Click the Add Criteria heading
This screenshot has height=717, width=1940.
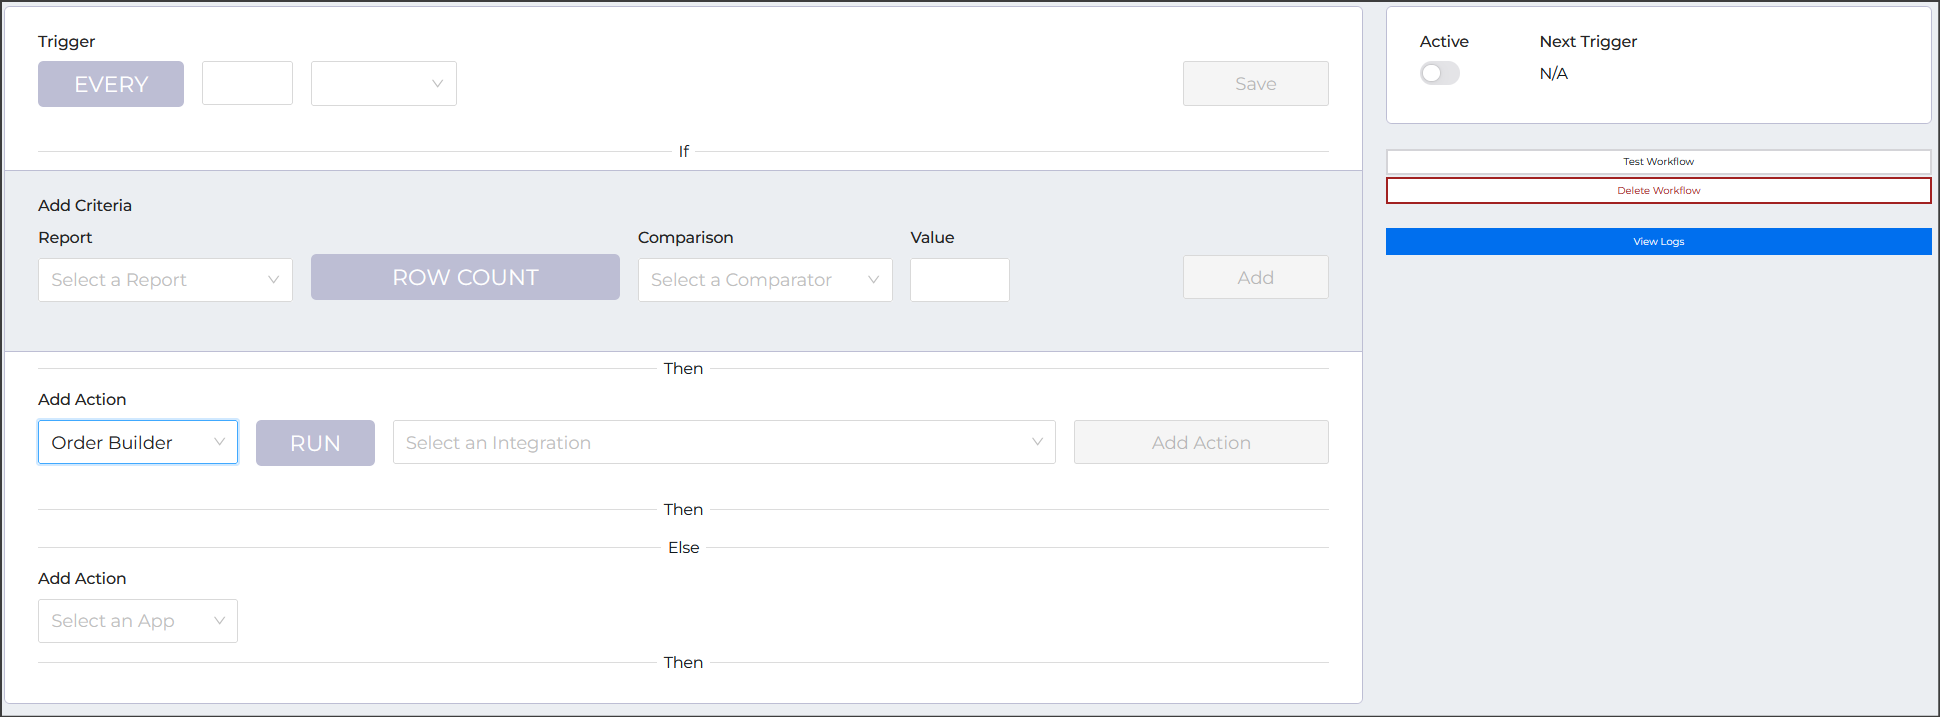[85, 205]
